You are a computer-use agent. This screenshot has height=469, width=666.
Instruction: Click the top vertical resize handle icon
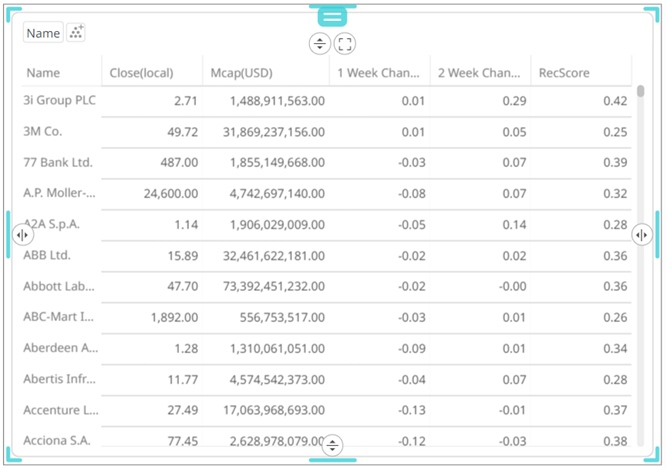click(319, 44)
